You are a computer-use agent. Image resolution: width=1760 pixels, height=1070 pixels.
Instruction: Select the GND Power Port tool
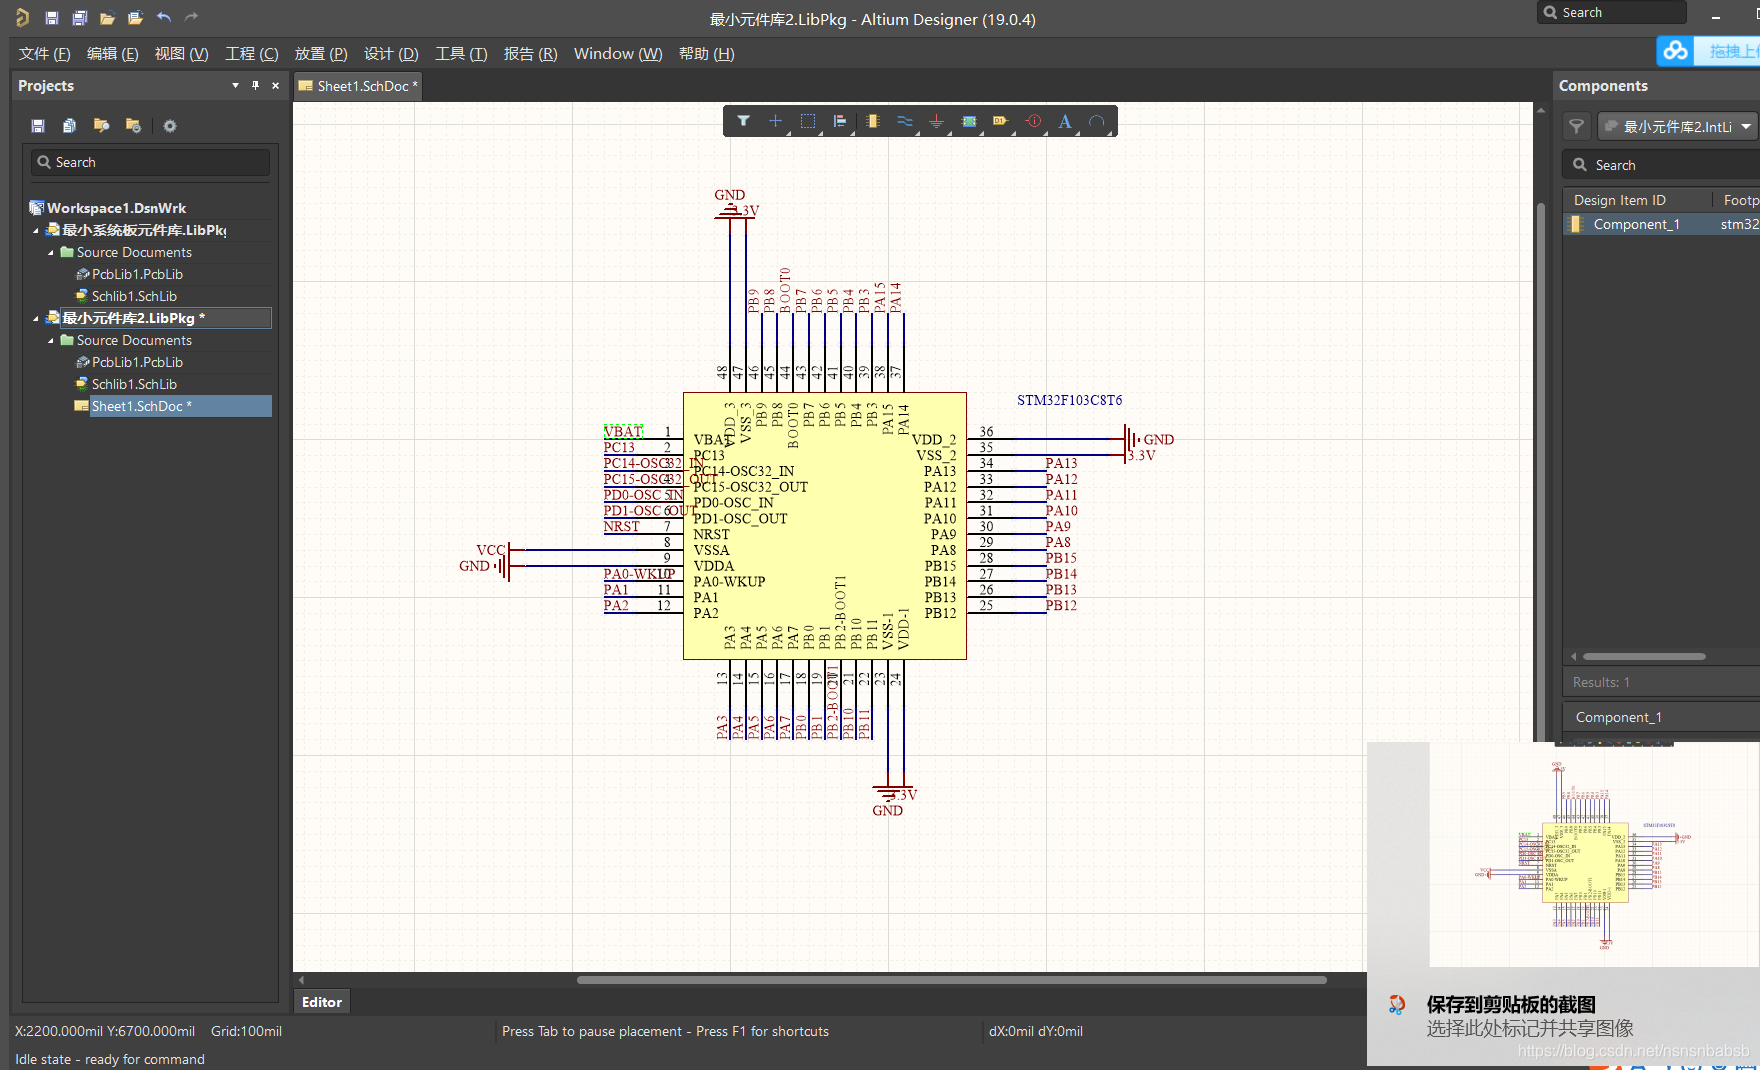click(937, 121)
